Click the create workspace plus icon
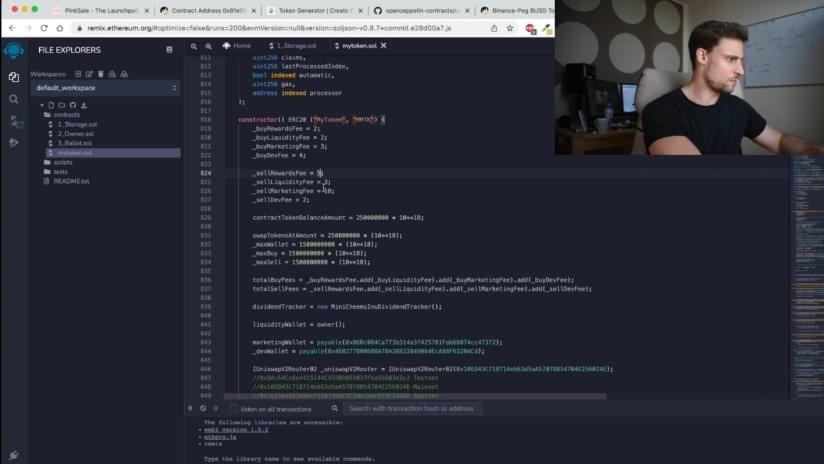This screenshot has height=464, width=824. click(x=78, y=74)
